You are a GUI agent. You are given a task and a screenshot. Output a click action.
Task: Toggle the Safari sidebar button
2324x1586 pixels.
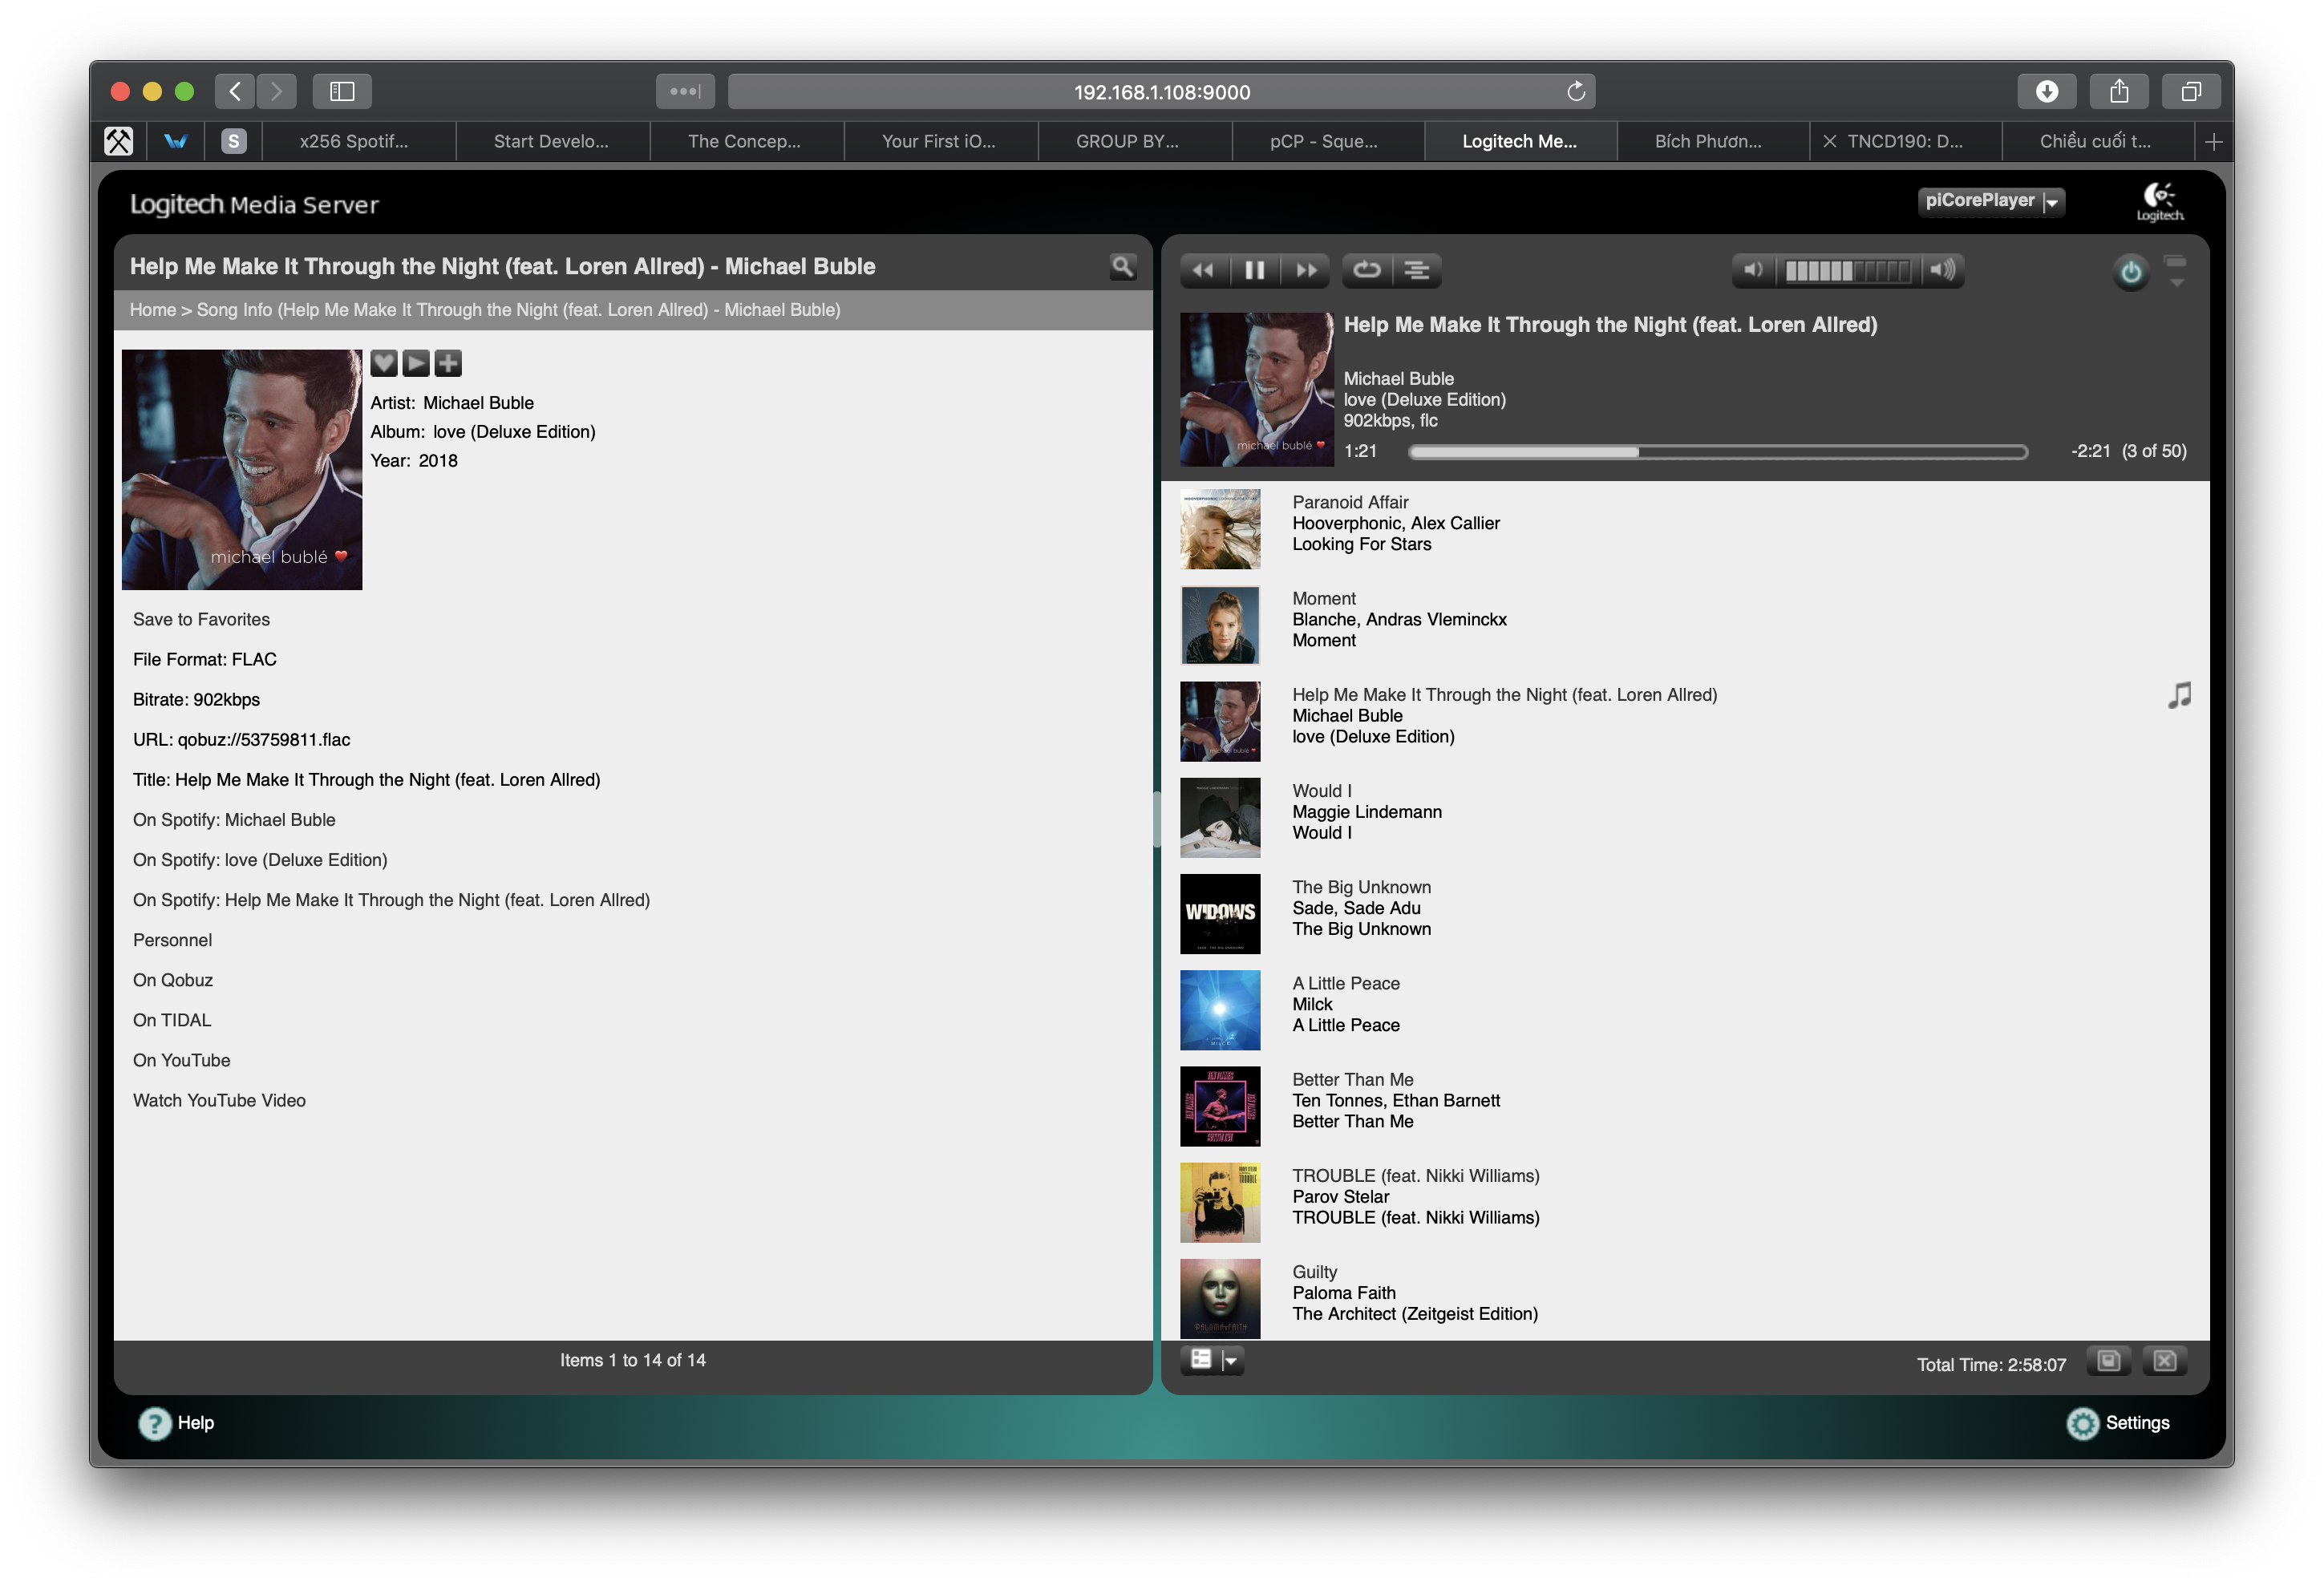click(342, 92)
